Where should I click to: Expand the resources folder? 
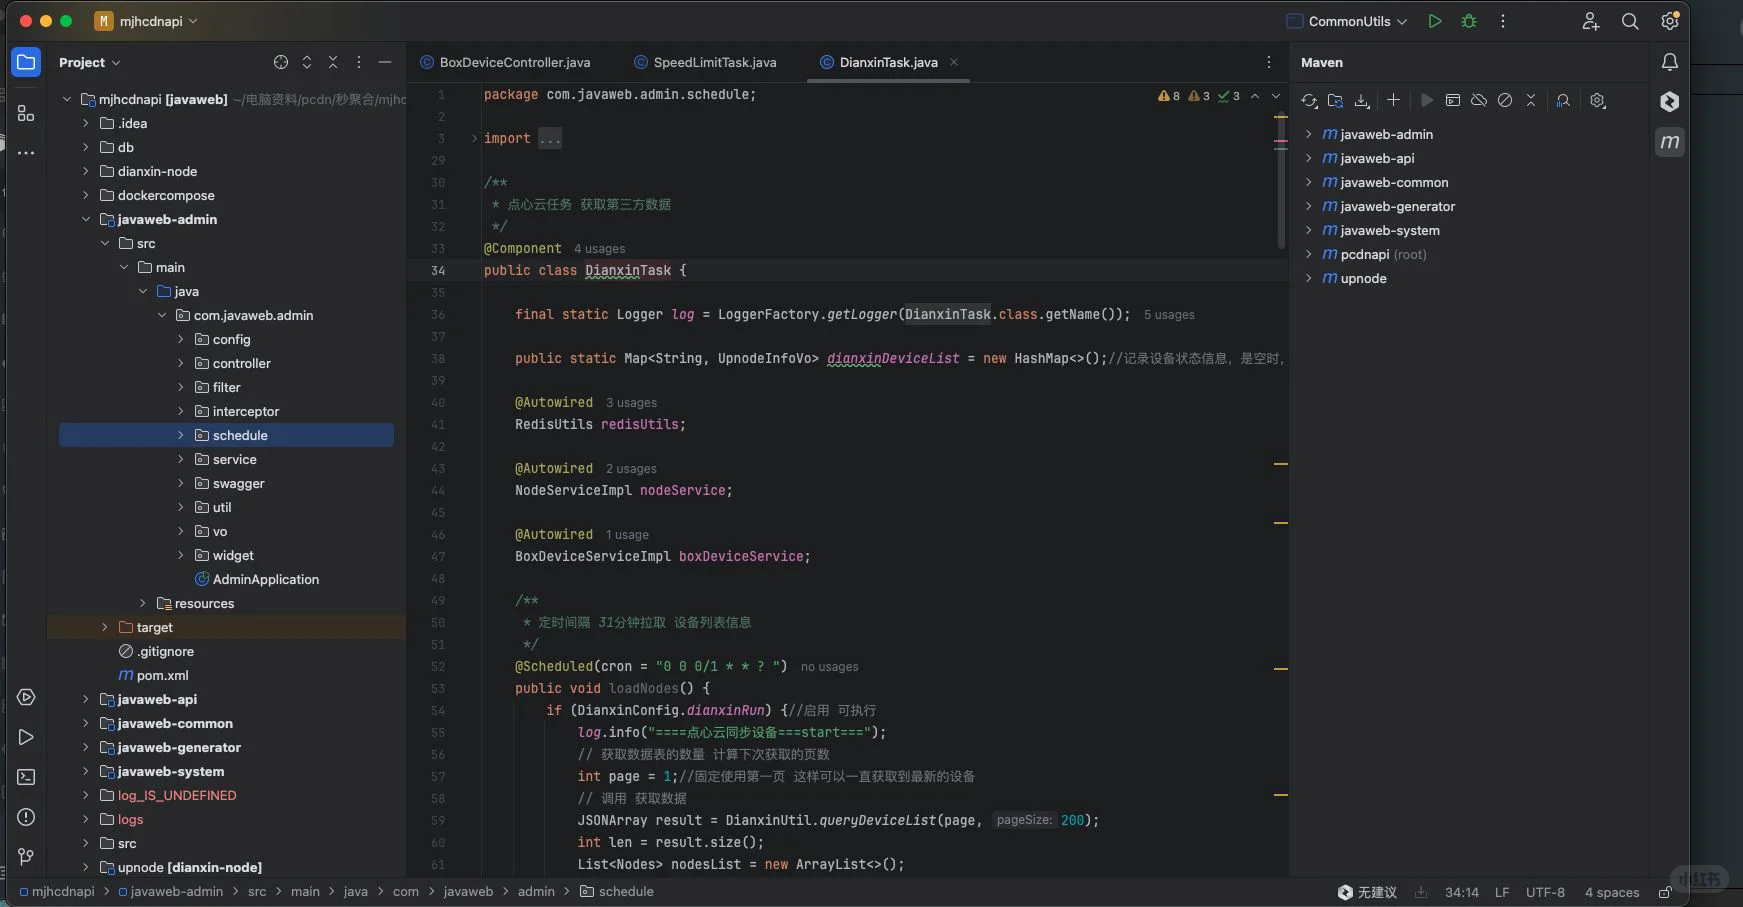(x=143, y=603)
